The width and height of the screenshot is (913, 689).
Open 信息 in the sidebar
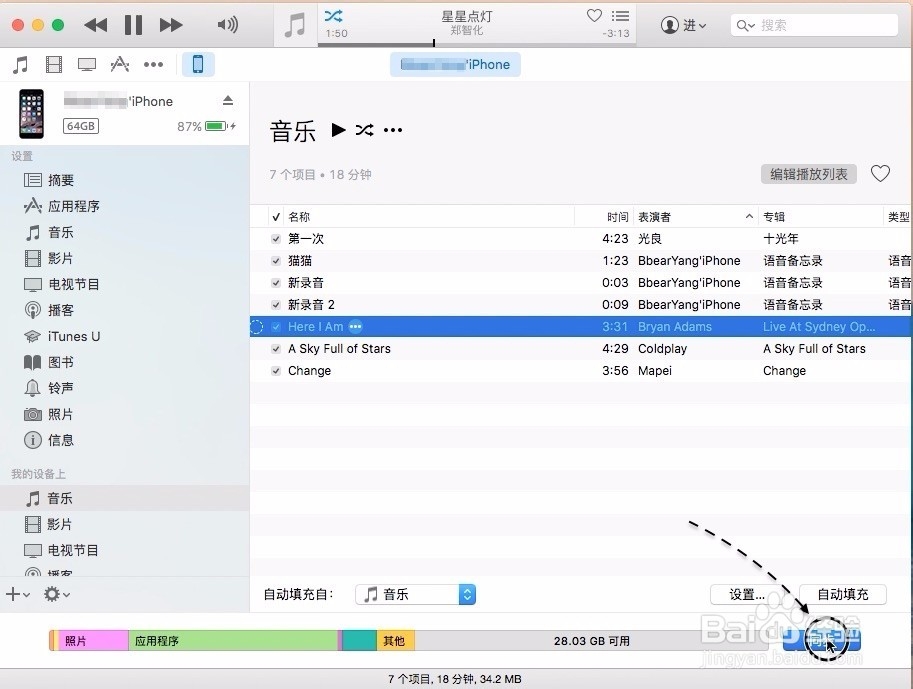pos(49,440)
